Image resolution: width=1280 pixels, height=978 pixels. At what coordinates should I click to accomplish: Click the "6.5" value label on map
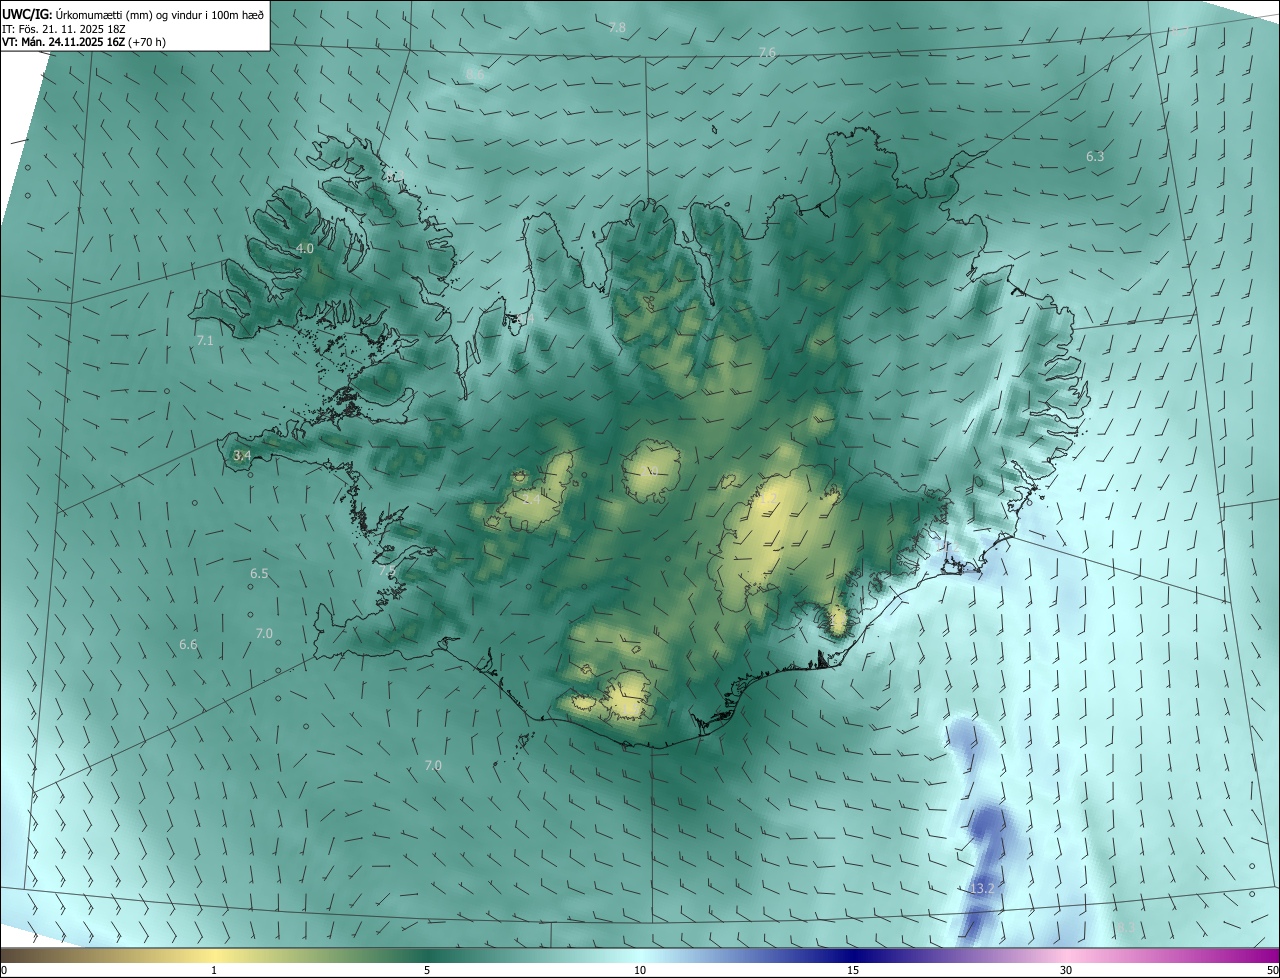coord(259,573)
